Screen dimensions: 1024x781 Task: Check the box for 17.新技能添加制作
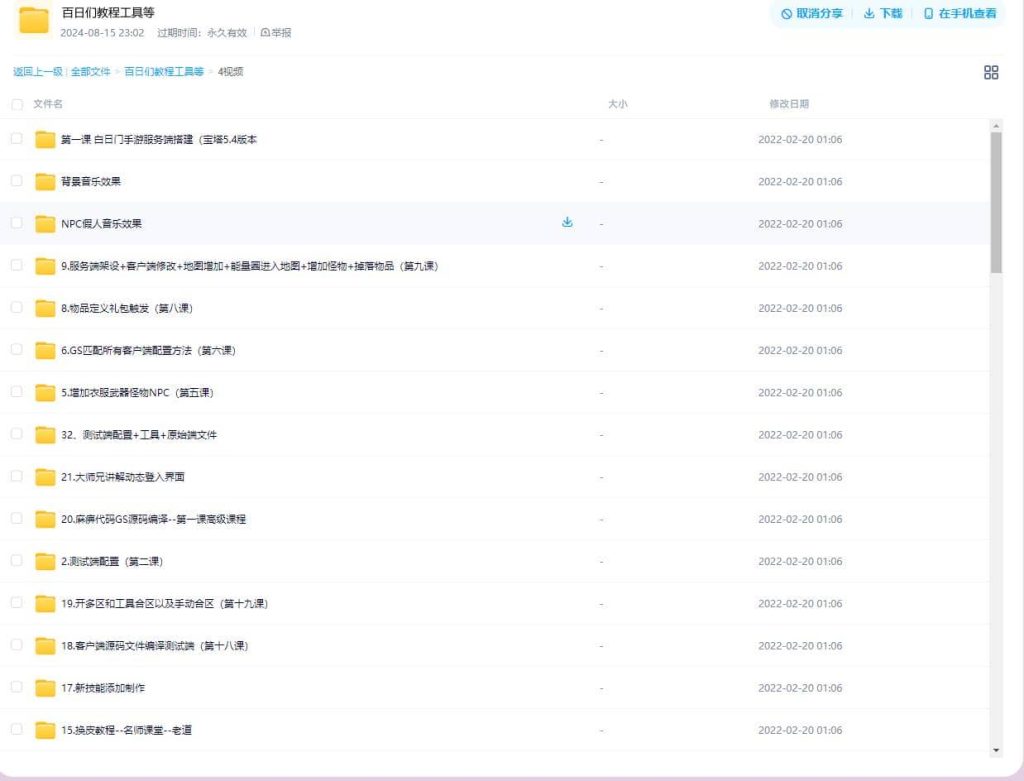tap(17, 687)
